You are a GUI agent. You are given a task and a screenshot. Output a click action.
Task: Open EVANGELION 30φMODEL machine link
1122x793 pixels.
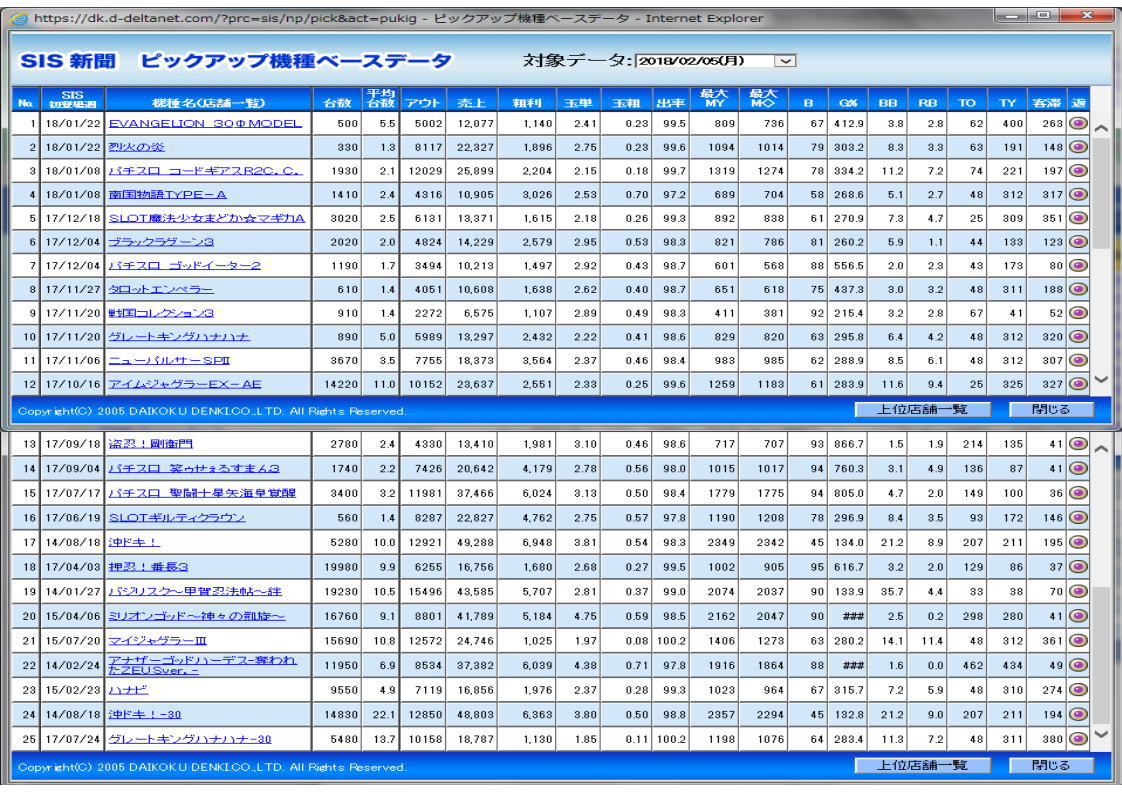click(205, 123)
